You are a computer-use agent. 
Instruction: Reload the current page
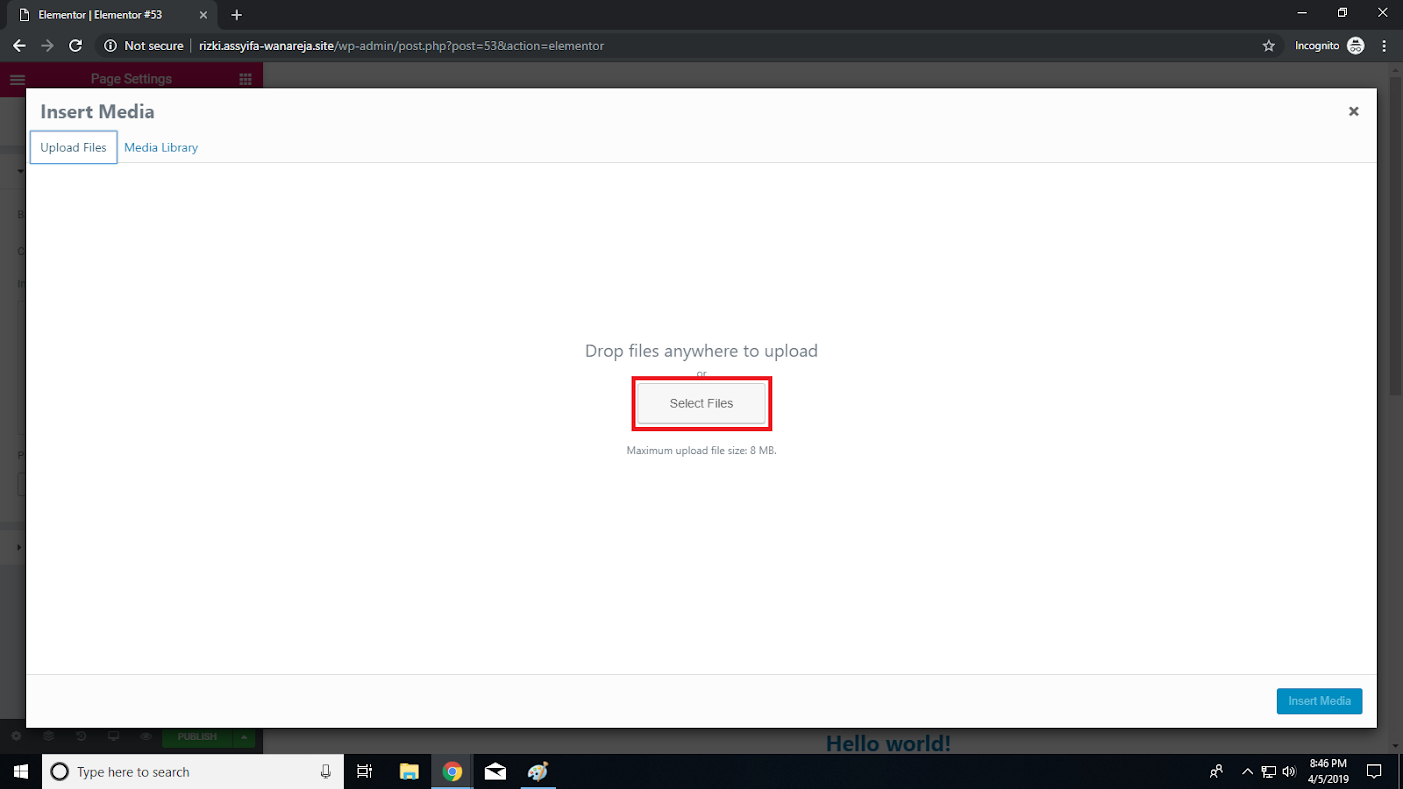[x=75, y=46]
